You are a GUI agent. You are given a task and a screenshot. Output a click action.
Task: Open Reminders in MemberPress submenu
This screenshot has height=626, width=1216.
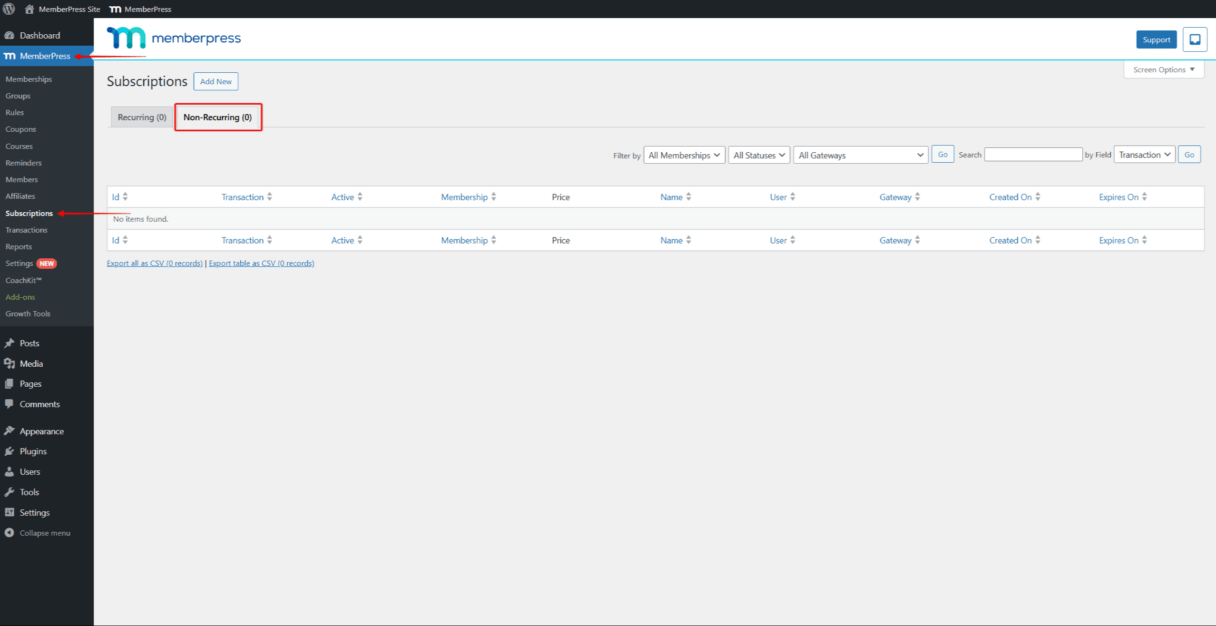point(24,163)
